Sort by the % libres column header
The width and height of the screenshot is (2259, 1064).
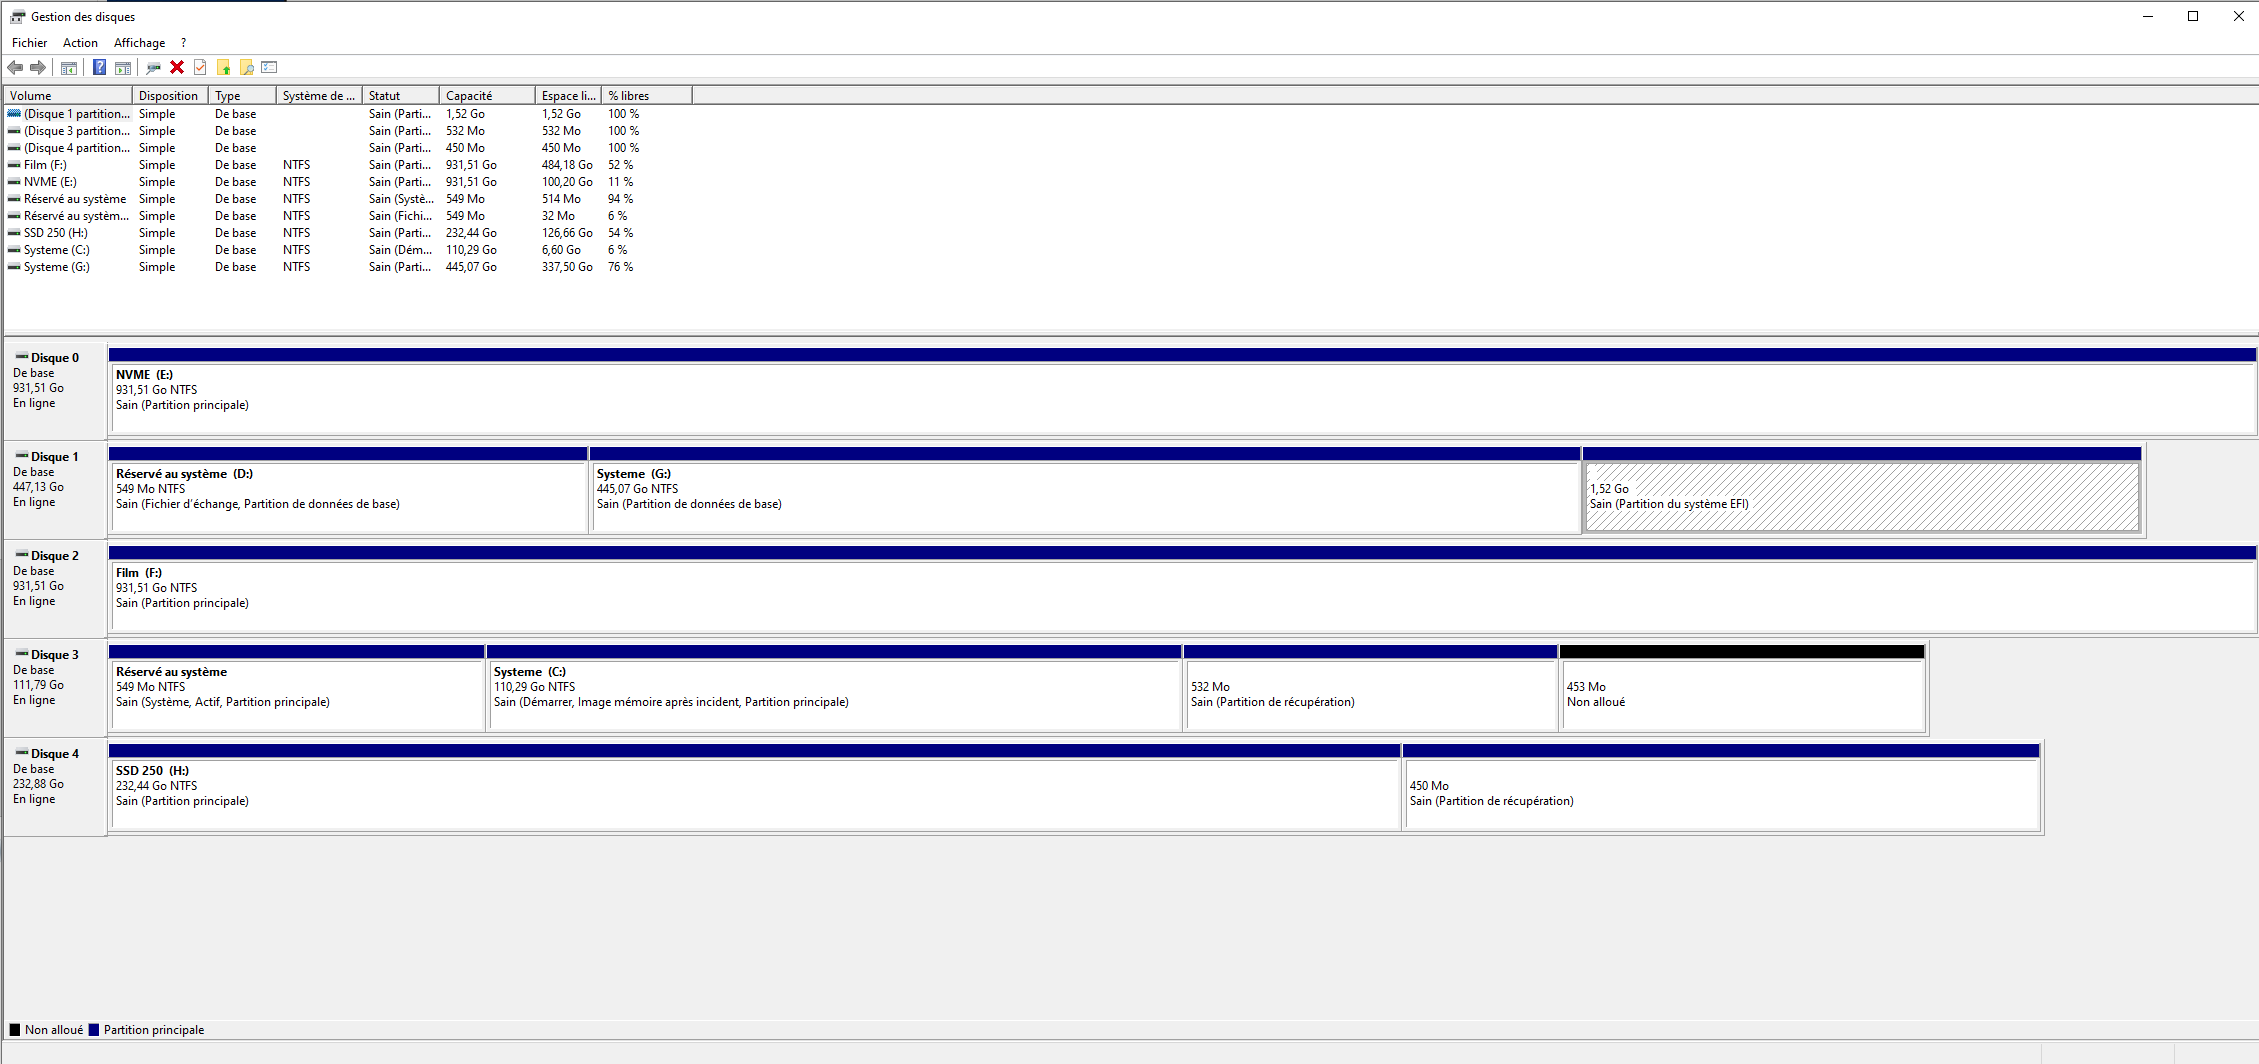pyautogui.click(x=647, y=96)
